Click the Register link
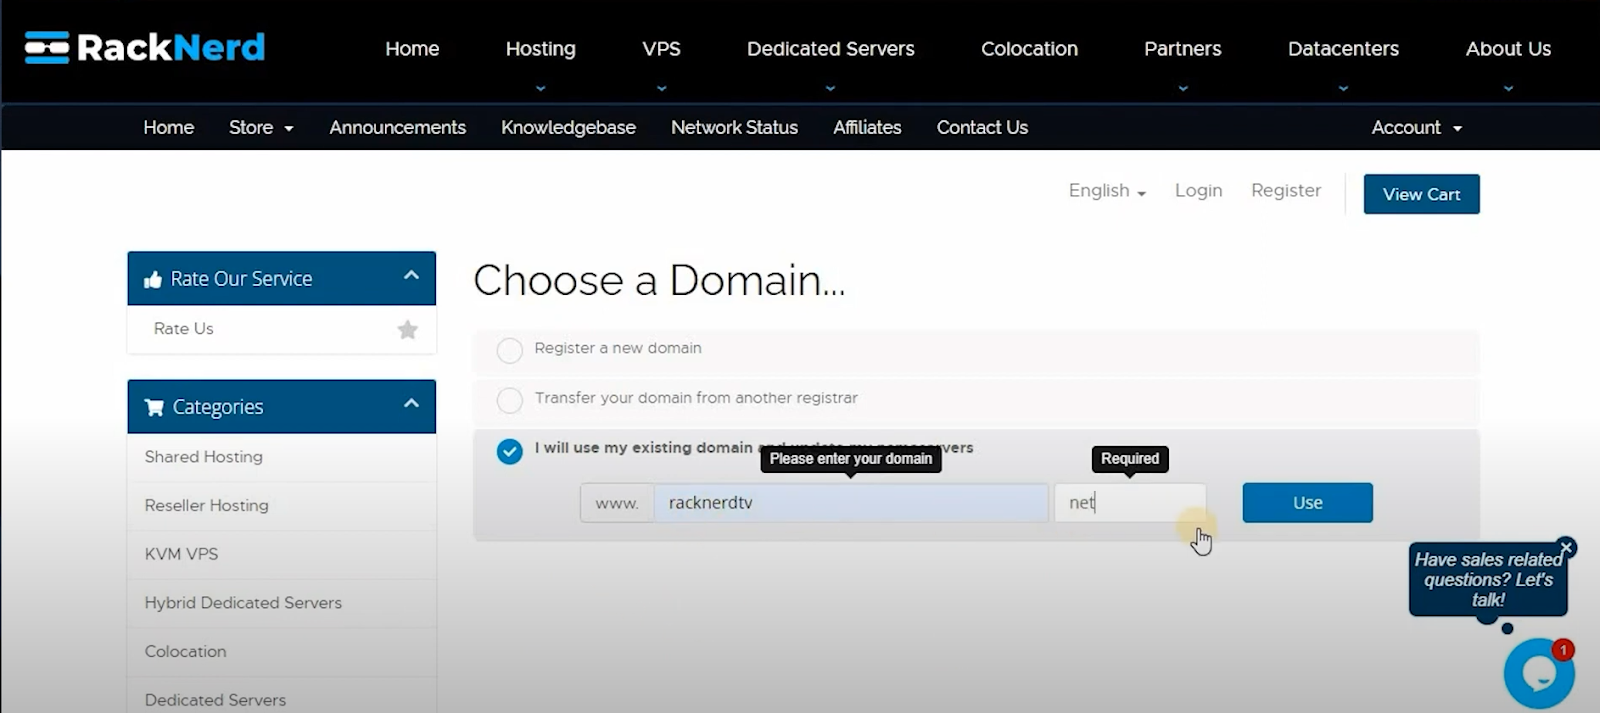This screenshot has height=713, width=1600. (1286, 190)
